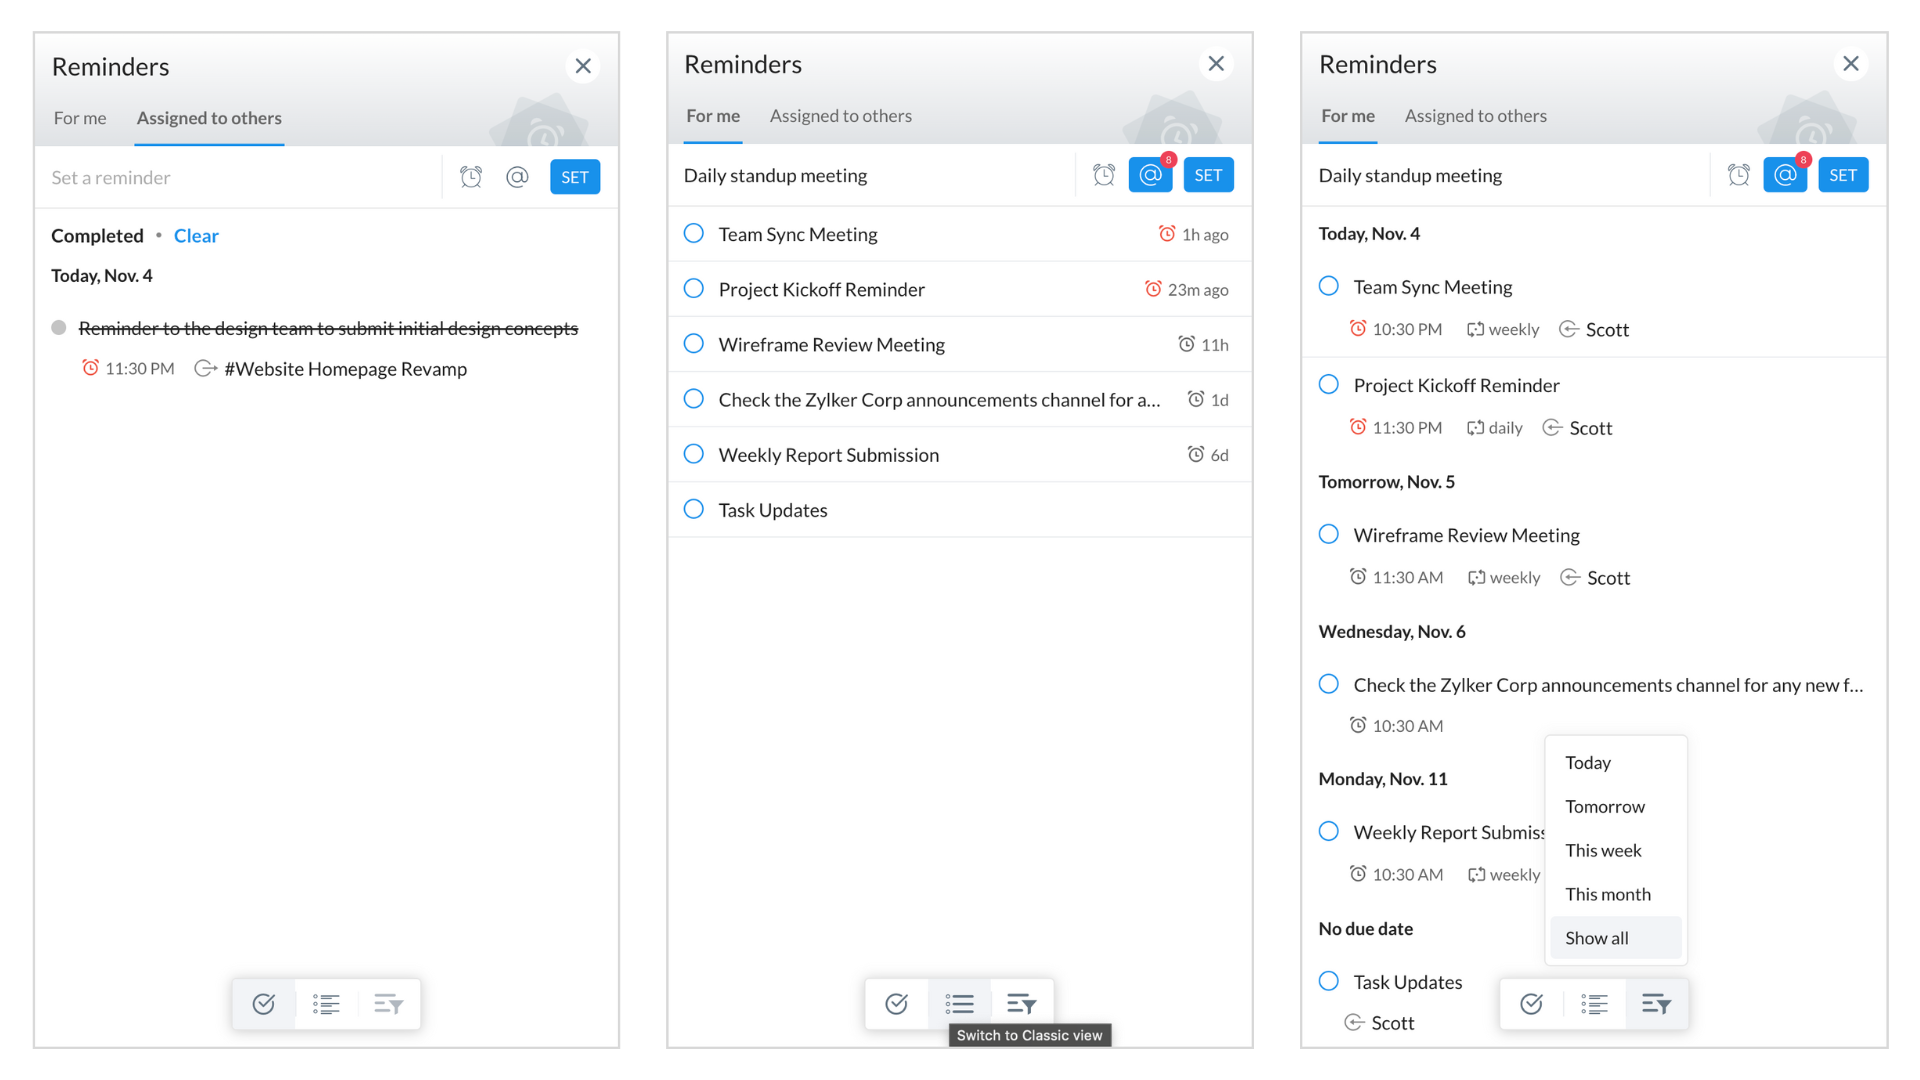
Task: Toggle filter dropdown icon in right panel toolbar
Action: [1656, 1003]
